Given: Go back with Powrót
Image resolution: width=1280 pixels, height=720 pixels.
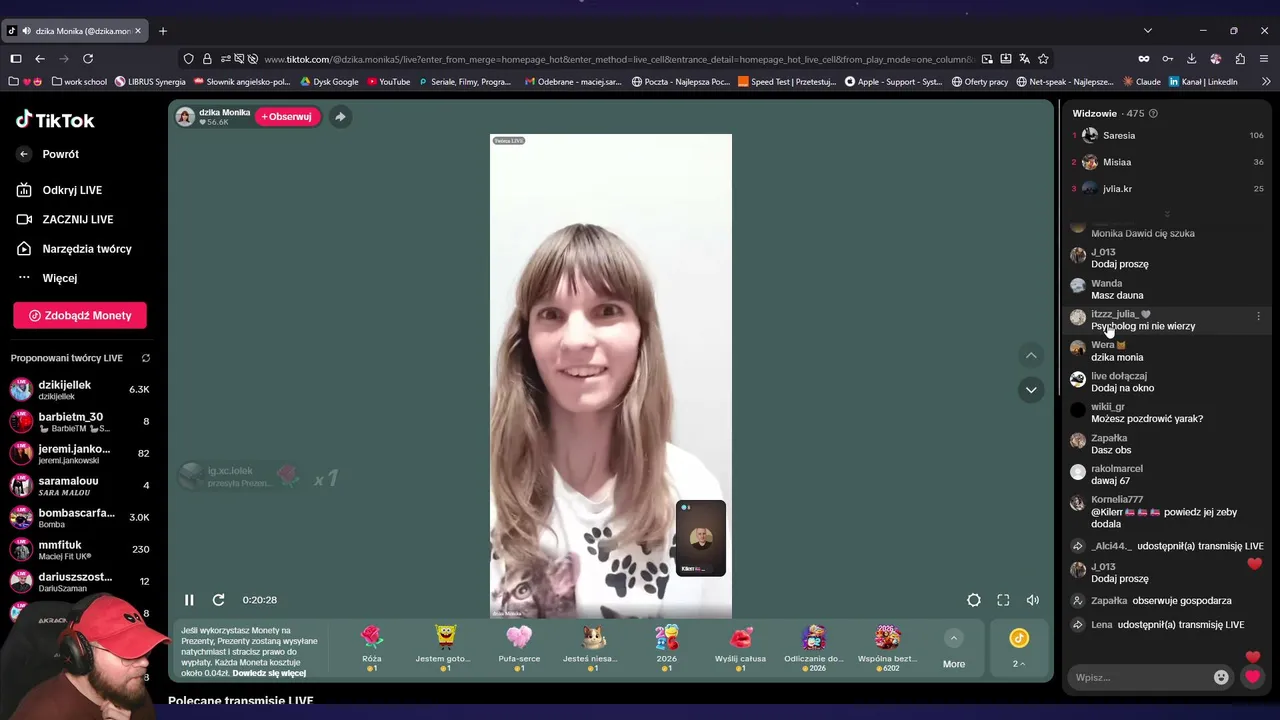Looking at the screenshot, I should [48, 154].
